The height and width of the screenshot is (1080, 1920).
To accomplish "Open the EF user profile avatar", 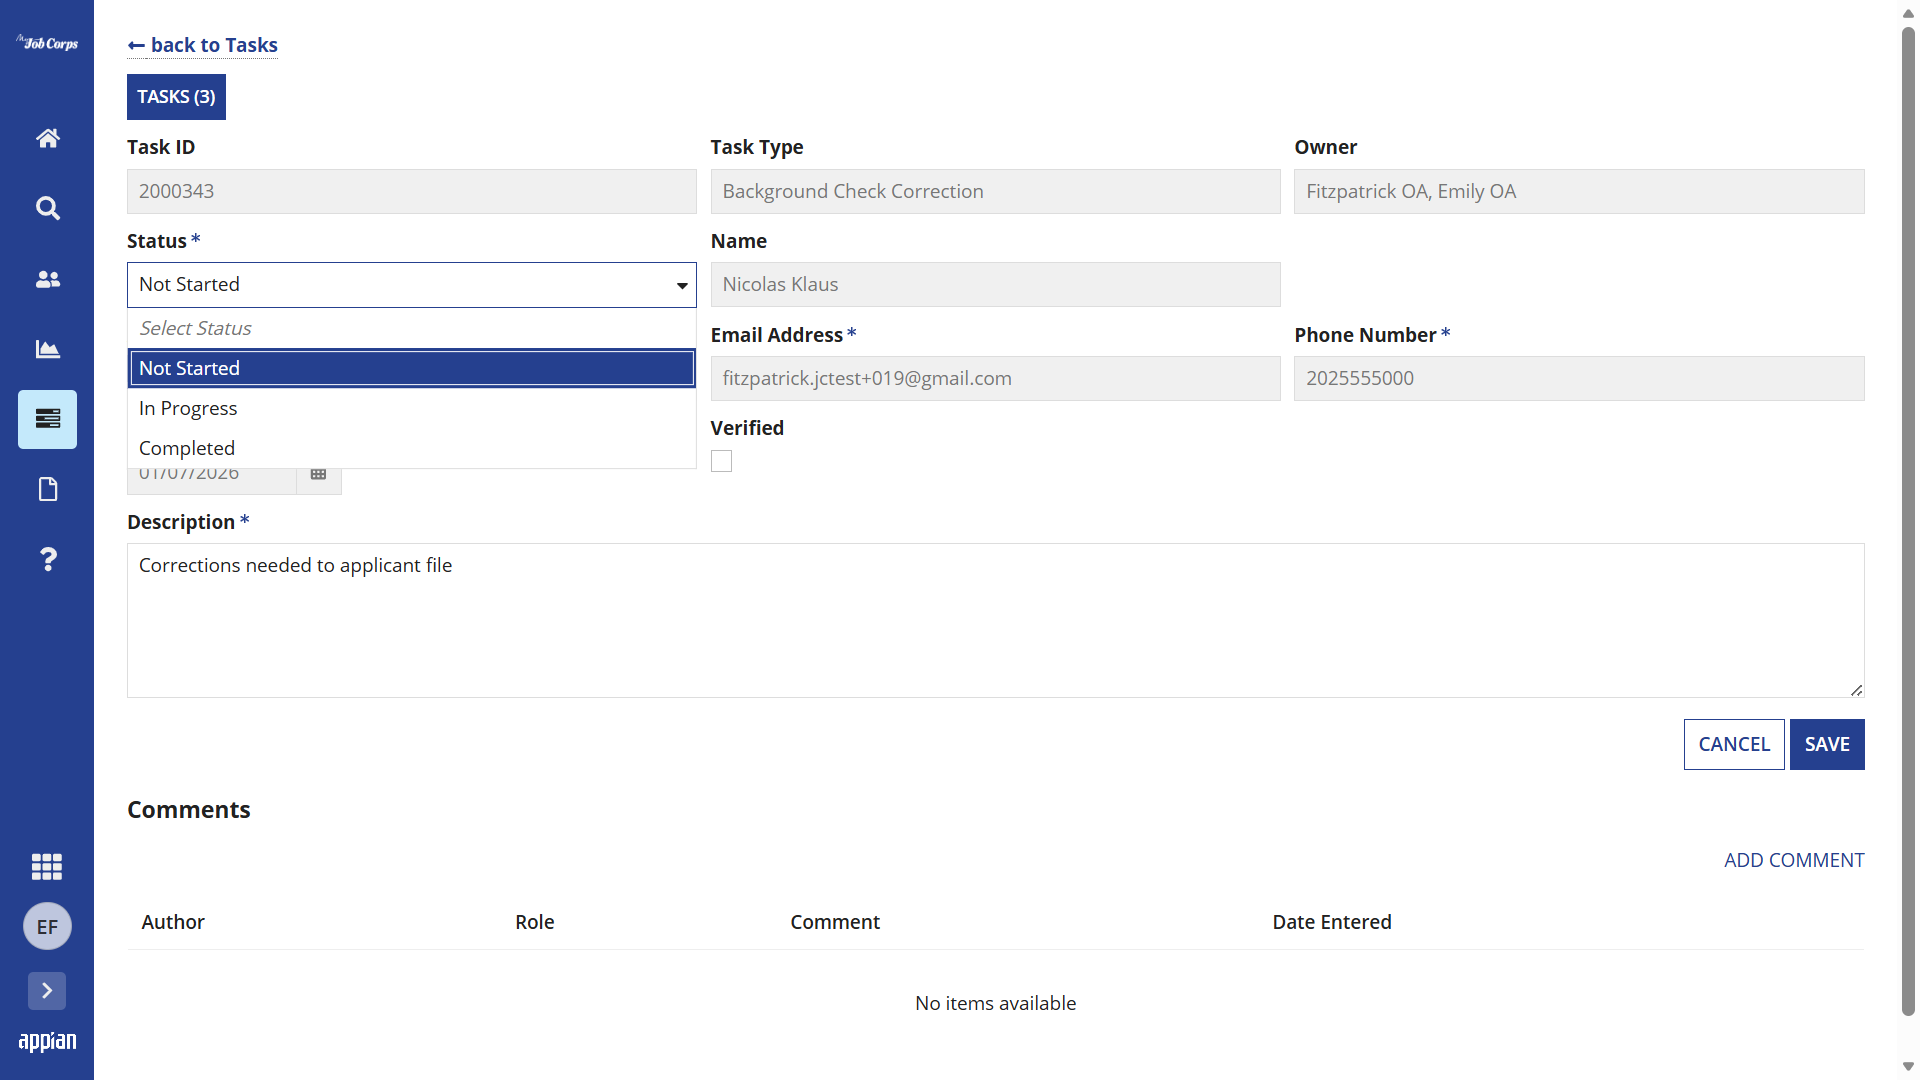I will (47, 926).
